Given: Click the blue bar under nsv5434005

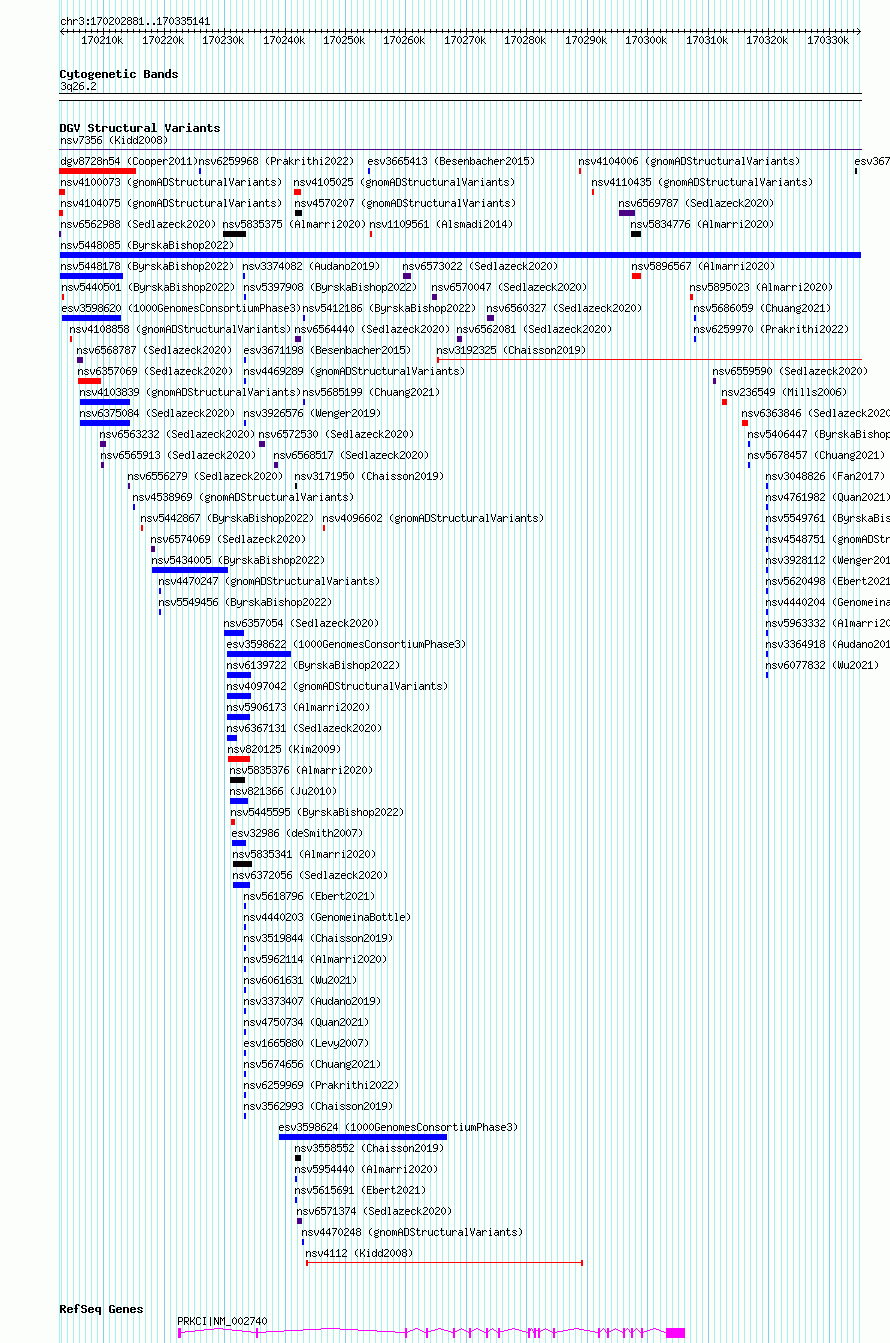Looking at the screenshot, I should (x=190, y=570).
